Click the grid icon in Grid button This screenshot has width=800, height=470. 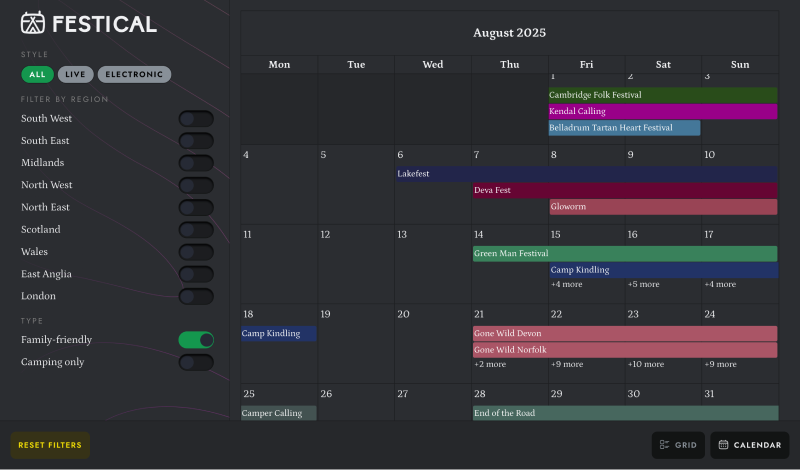click(664, 445)
